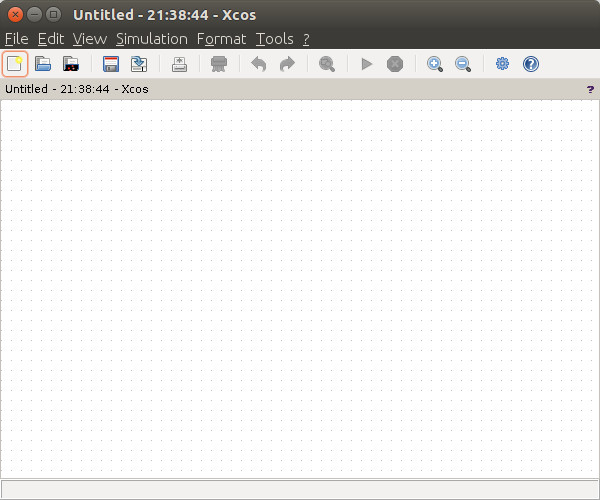
Task: Open file in Scilab current directory icon
Action: pos(71,64)
